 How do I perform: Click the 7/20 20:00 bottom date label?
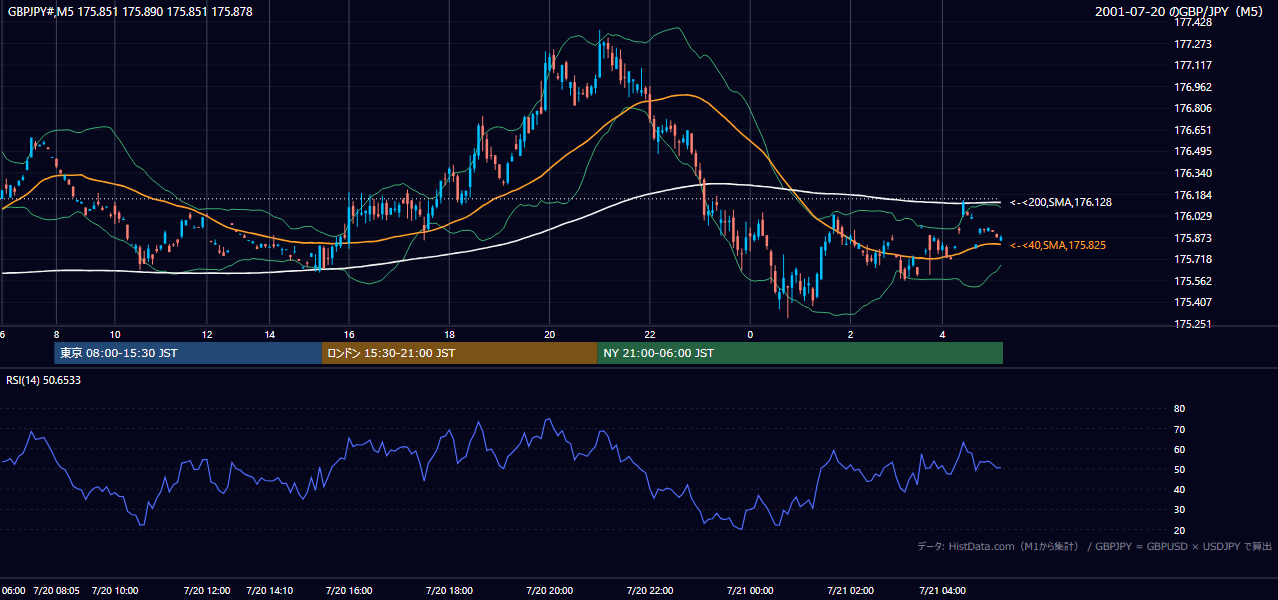pos(550,590)
